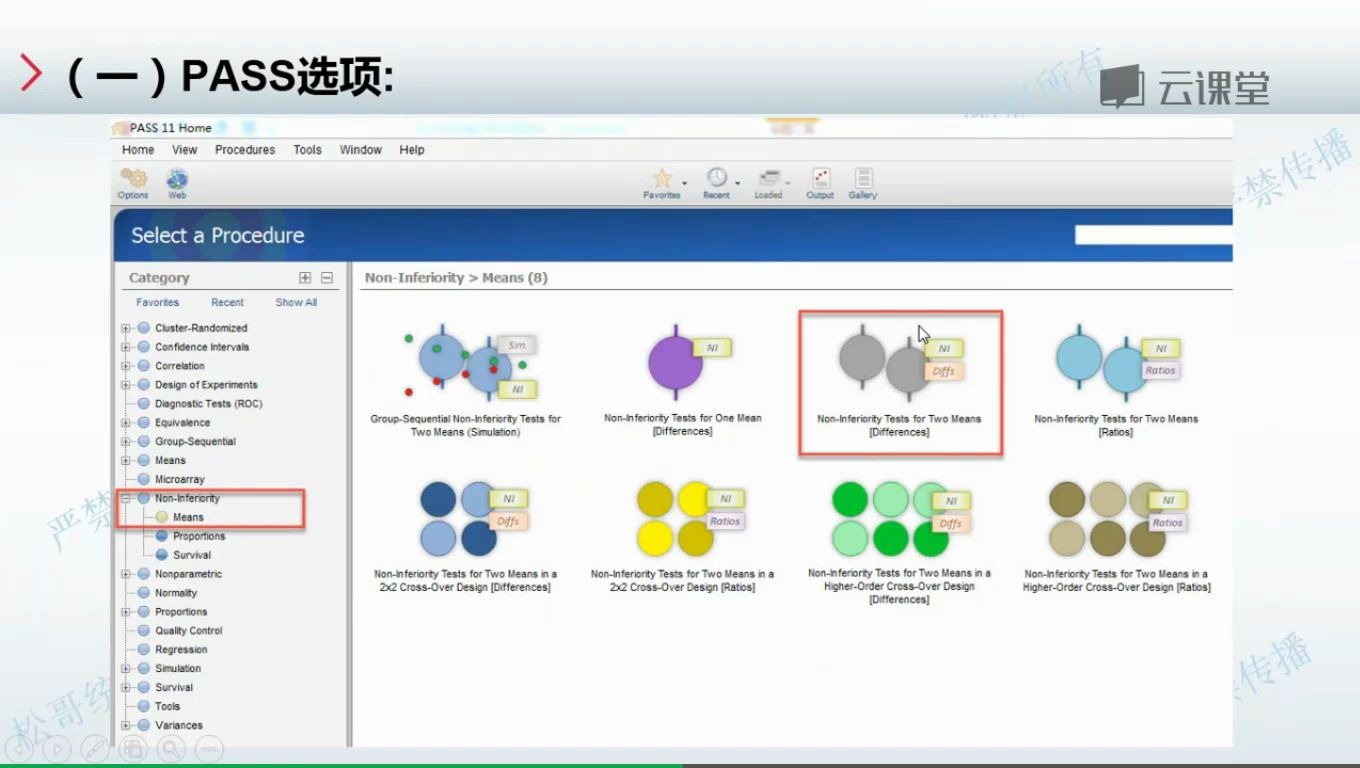Click the Web globe icon
Screen dimensions: 1360x768
point(177,183)
